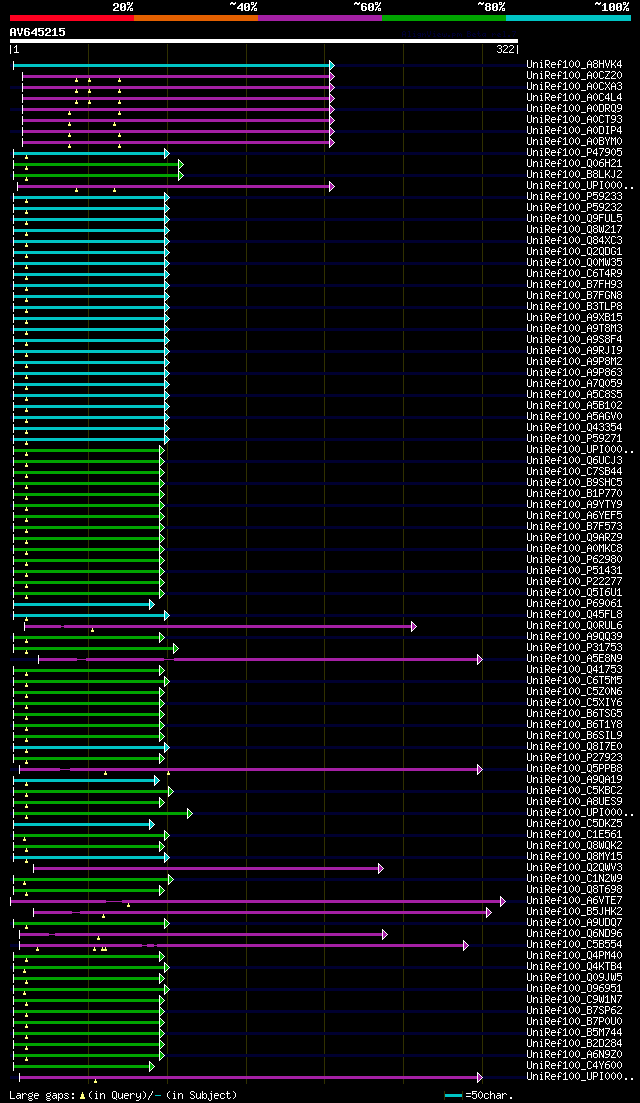Select the UniRef100_Q43354 label
Screen dimensions: 640x1103
(x=574, y=428)
